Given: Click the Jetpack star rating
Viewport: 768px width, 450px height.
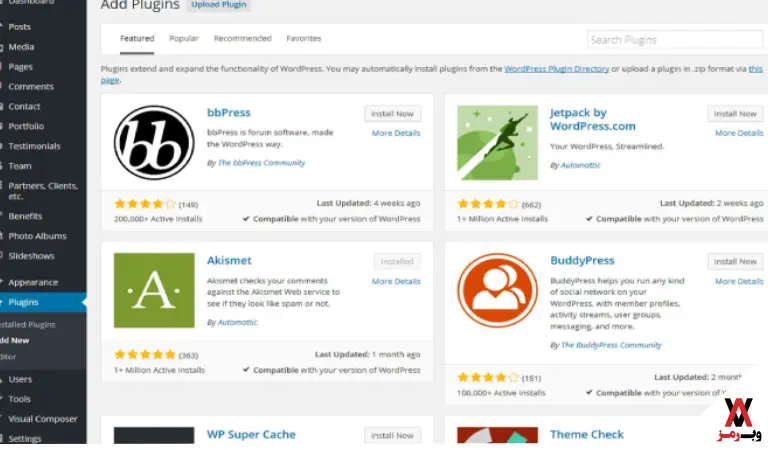Looking at the screenshot, I should point(488,204).
